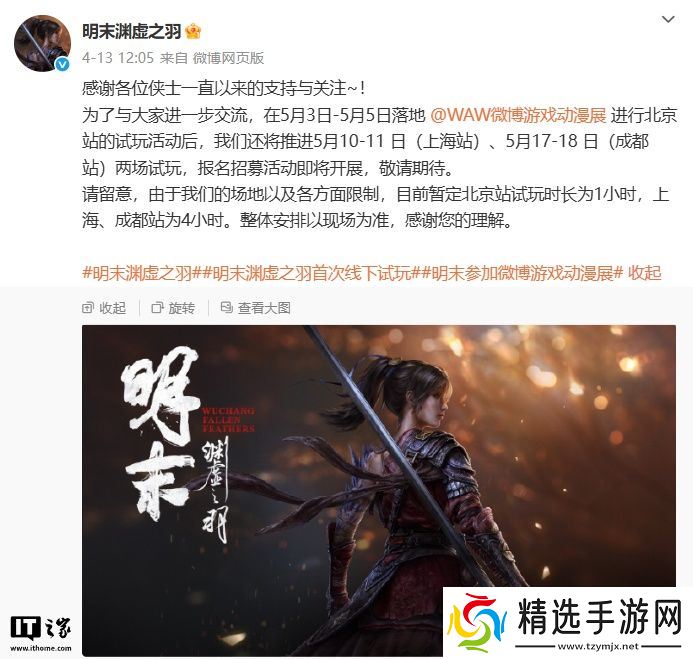The image size is (693, 659).
Task: Expand the post options chevron menu
Action: (x=668, y=19)
